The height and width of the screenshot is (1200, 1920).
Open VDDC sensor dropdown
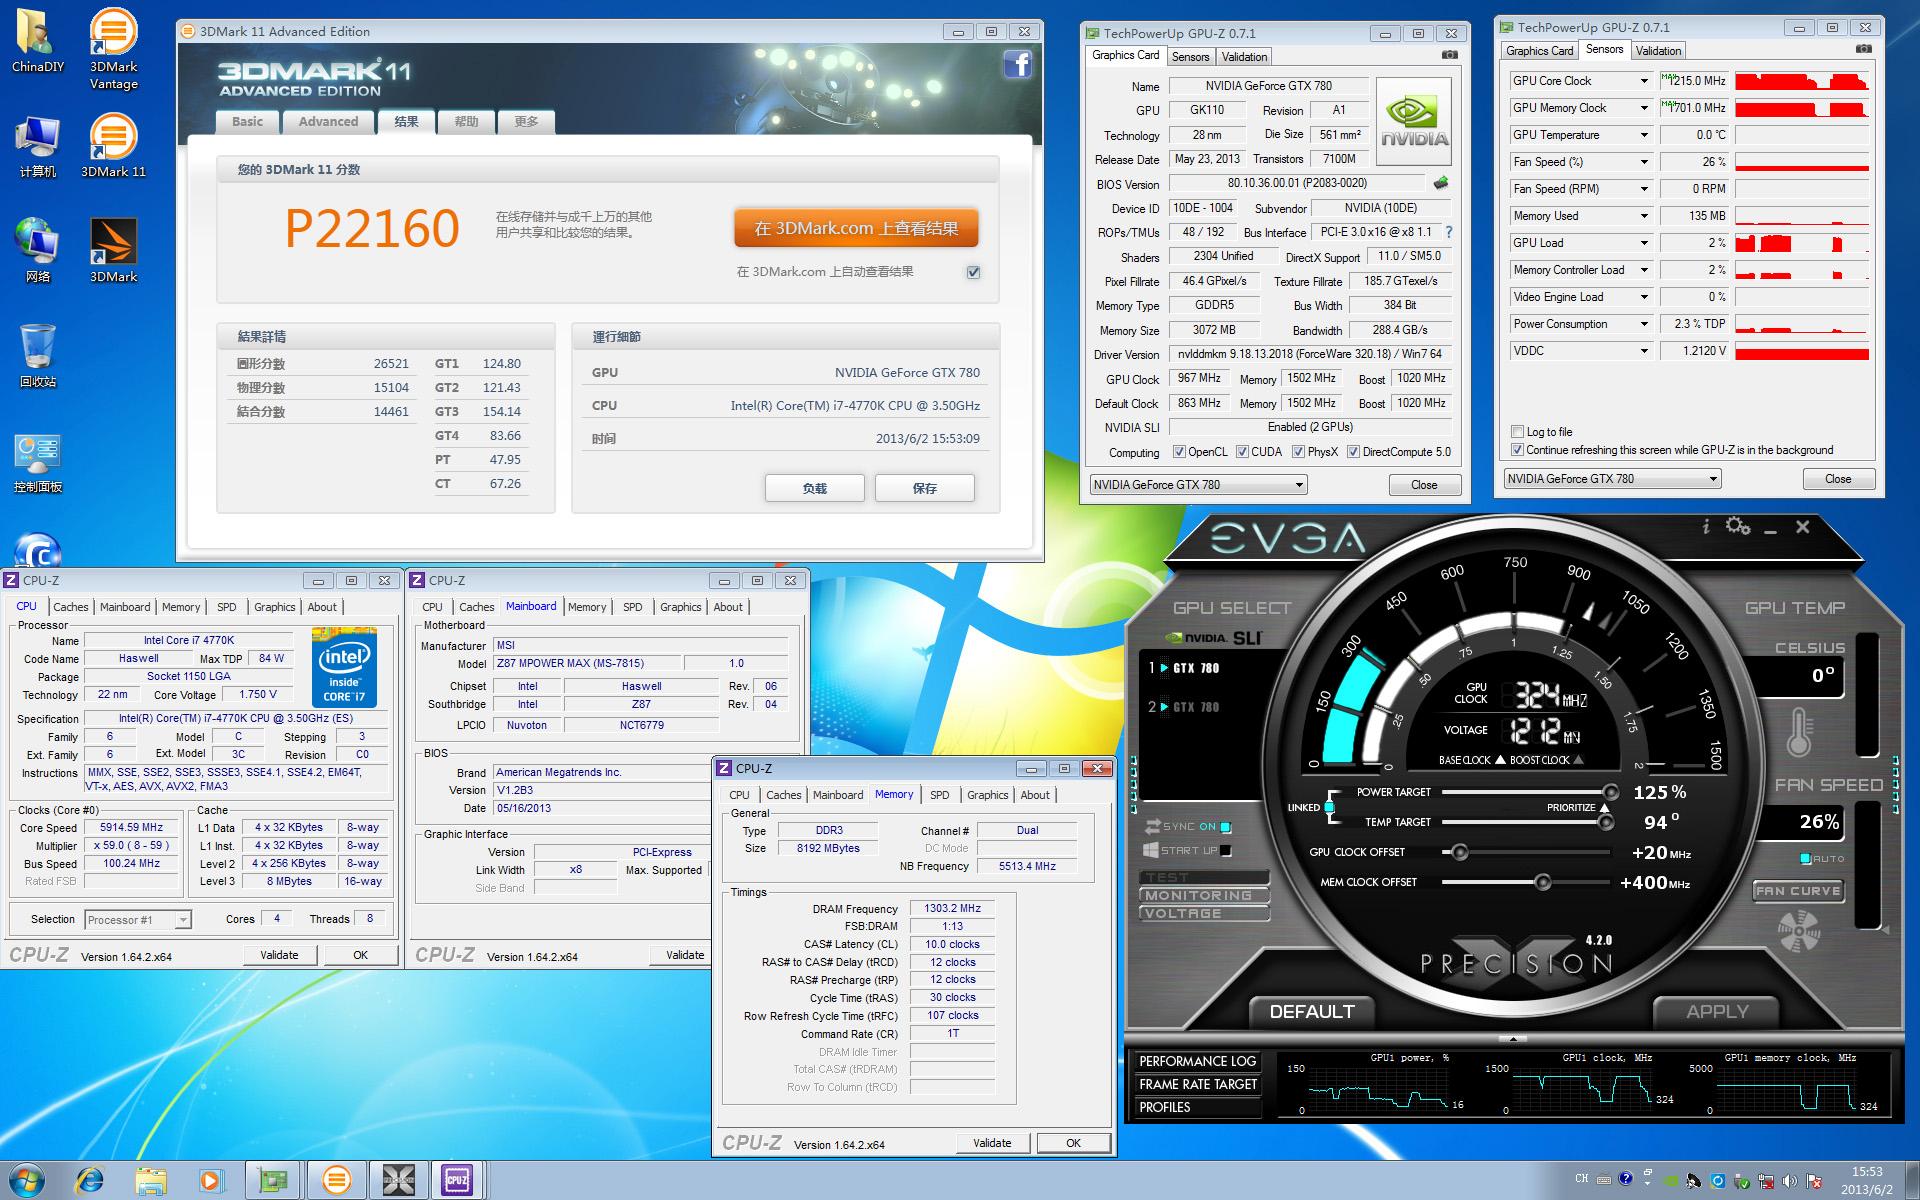coord(1643,351)
